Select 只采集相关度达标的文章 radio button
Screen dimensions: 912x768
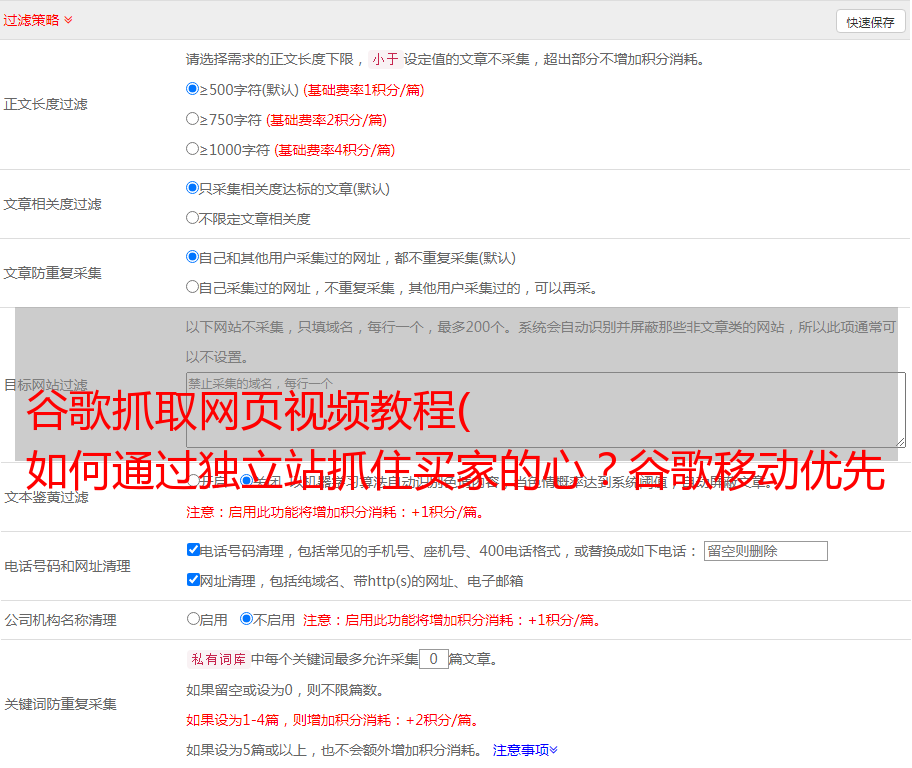193,187
